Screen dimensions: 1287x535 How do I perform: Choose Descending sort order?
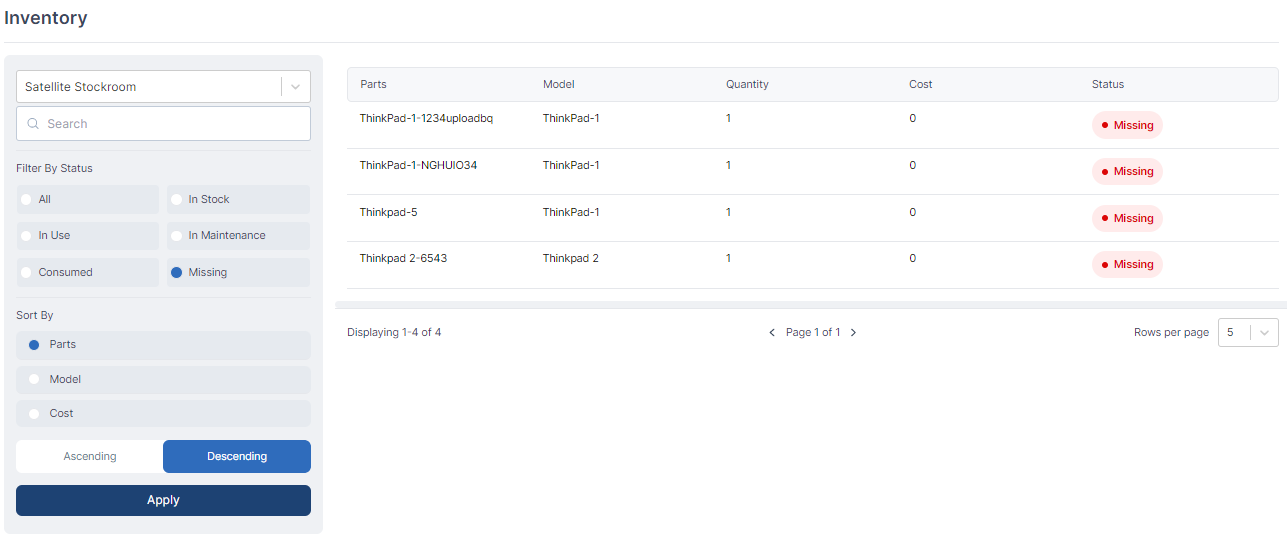[237, 456]
